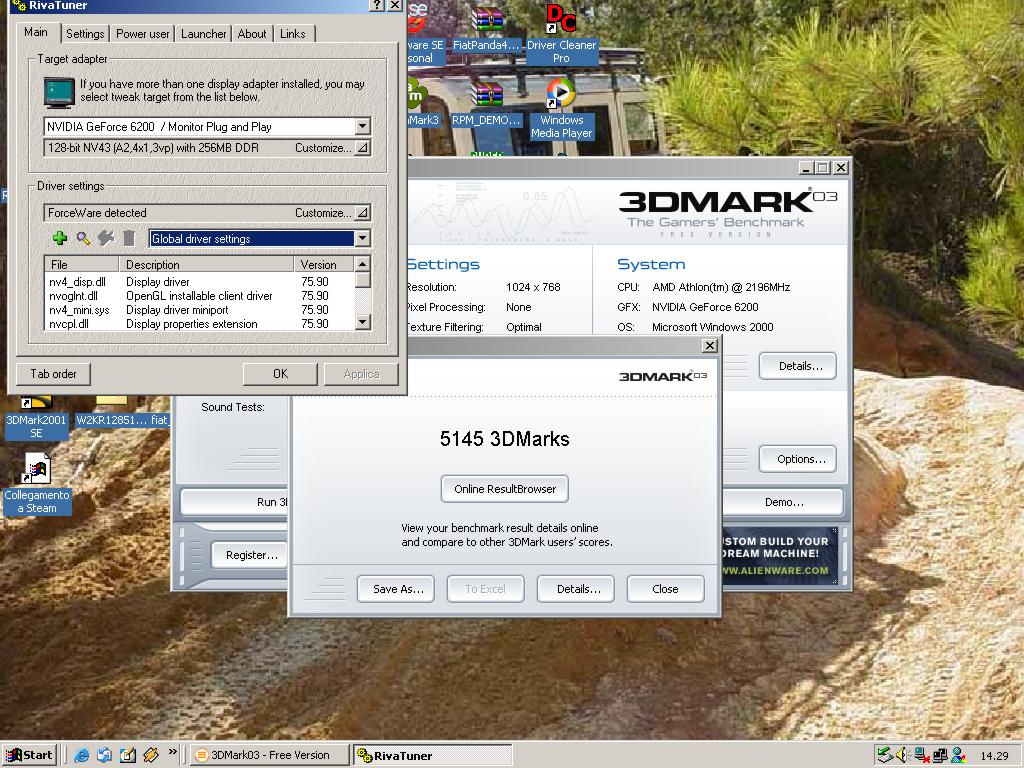
Task: Click the greyed wrench edit icon in RivaTuner
Action: pos(106,238)
